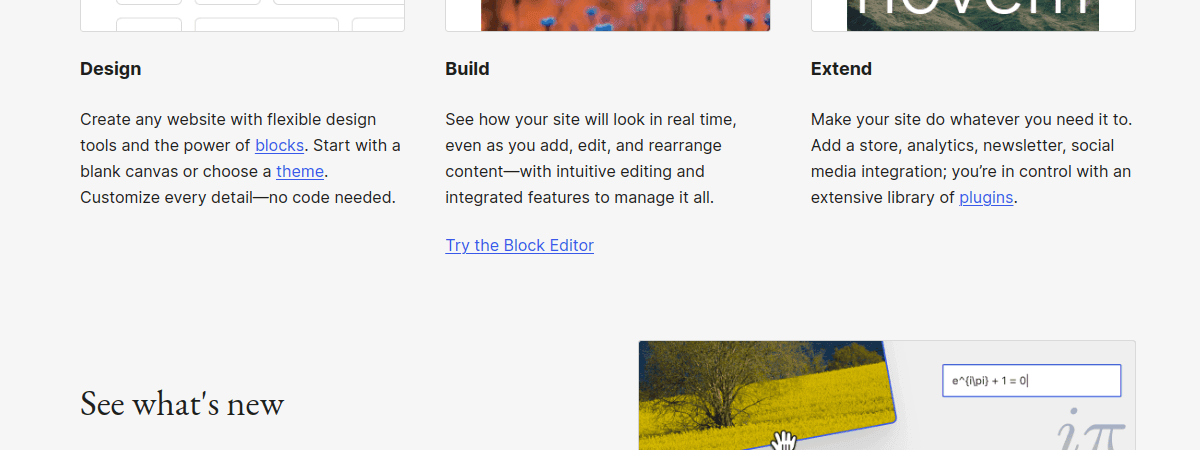Click the rendered iπ formula graphic
Screen dimensions: 1200x450
[1092, 430]
